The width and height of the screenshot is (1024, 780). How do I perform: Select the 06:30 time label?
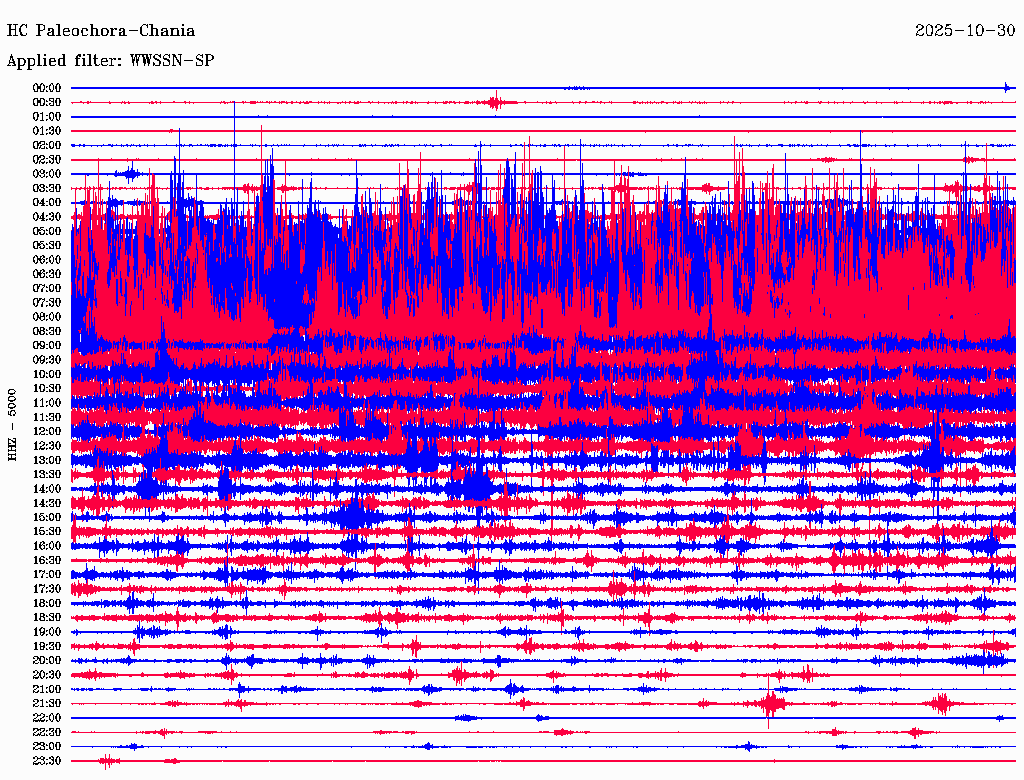click(x=47, y=274)
